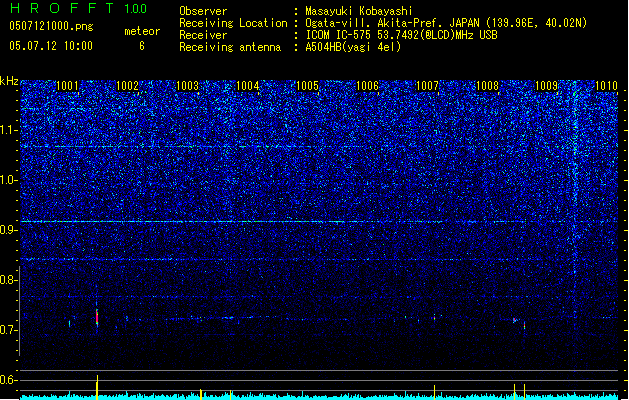
Task: Click the 0.6 frequency axis label
Action: click(9, 380)
